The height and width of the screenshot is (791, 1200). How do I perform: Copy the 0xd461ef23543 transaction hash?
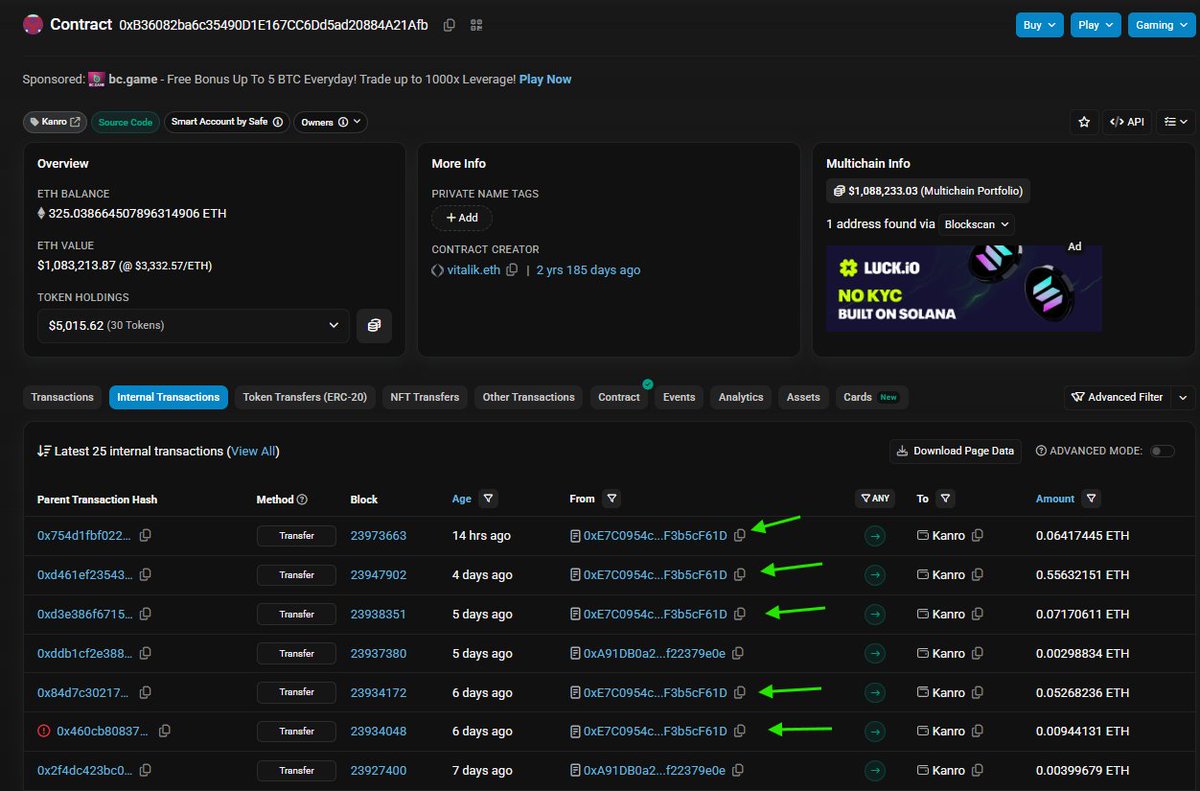[x=146, y=574]
